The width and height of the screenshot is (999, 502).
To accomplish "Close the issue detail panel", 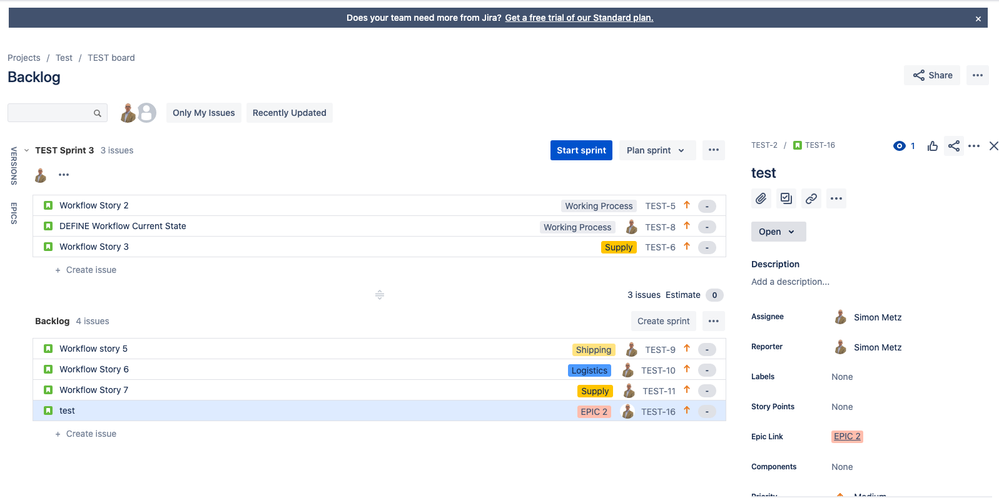I will [993, 146].
